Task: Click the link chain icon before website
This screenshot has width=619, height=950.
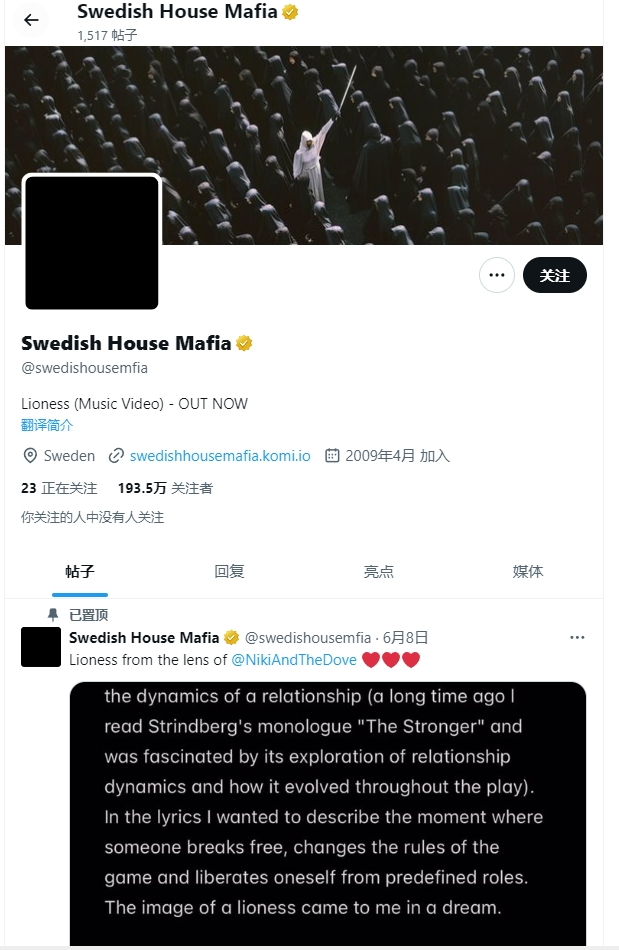Action: (x=116, y=456)
